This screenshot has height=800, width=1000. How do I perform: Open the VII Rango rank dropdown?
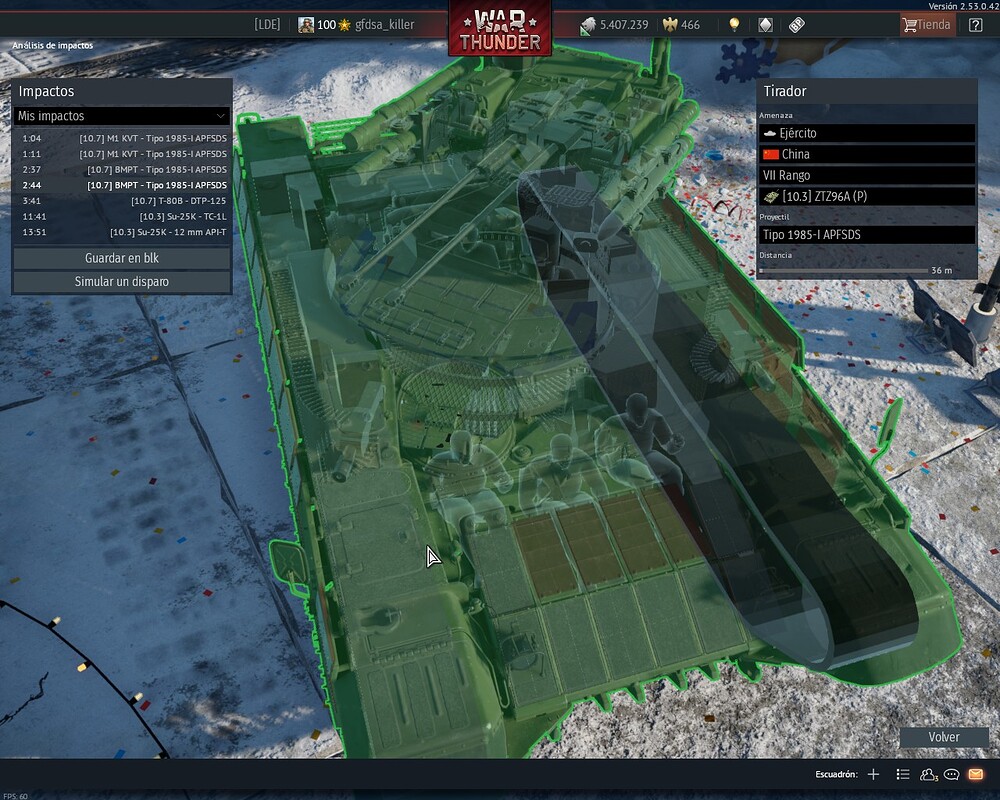(x=866, y=175)
